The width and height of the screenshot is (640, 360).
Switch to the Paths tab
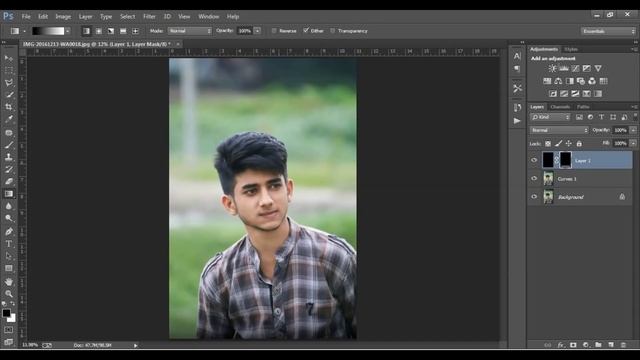(583, 107)
